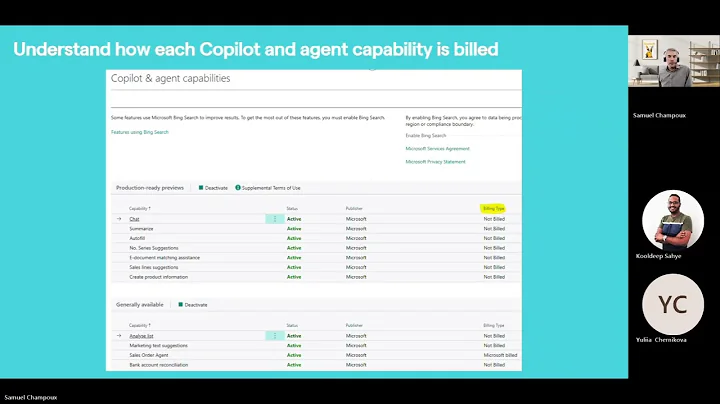Select the Sales lines suggestions row

pos(316,267)
